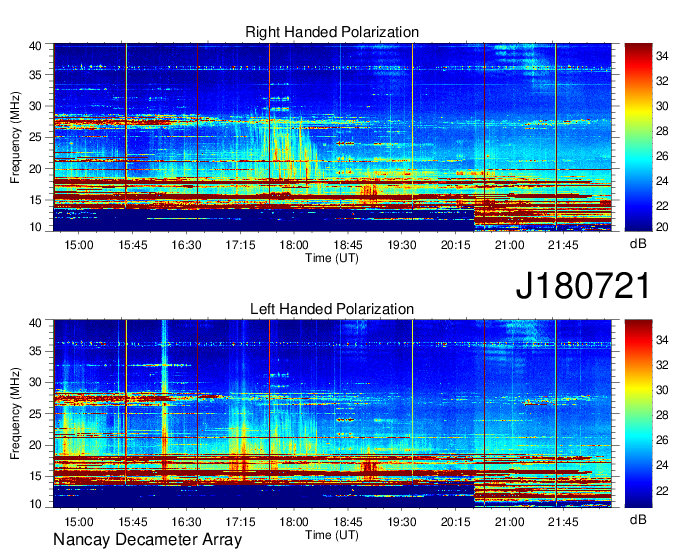This screenshot has width=680, height=552.
Task: Click the 17:15 time tick of Left Handed plot
Action: 240,522
